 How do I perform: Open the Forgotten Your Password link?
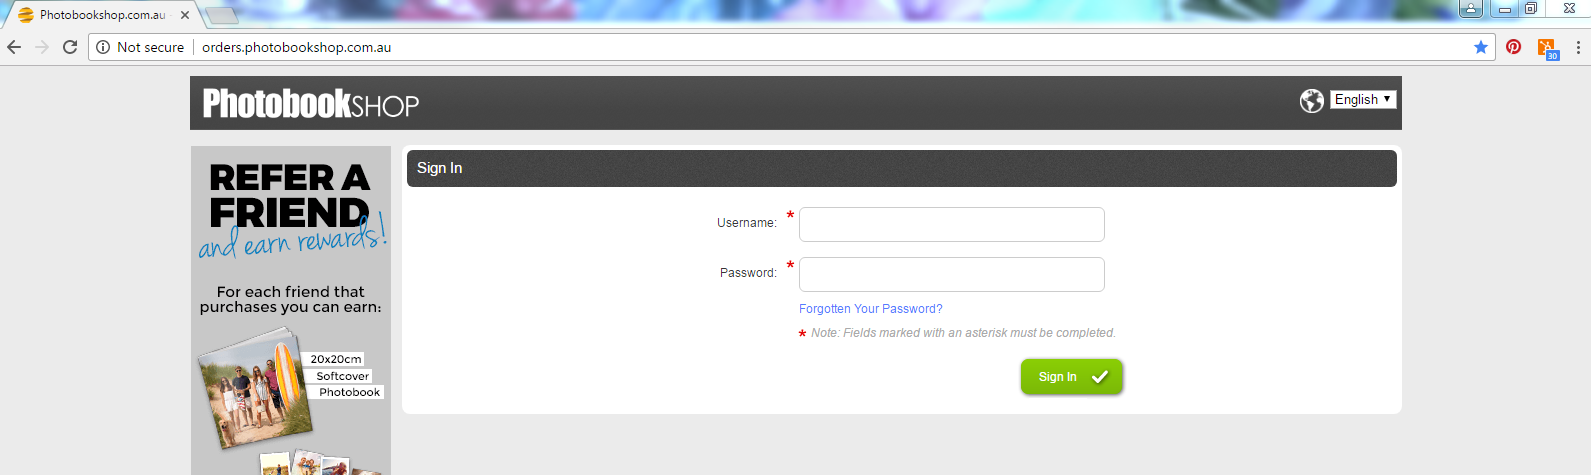click(870, 309)
